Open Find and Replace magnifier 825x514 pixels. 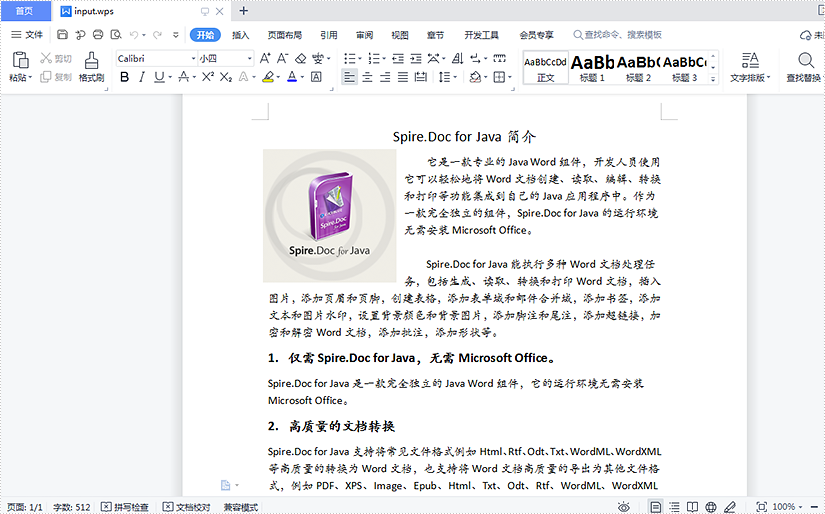[x=806, y=60]
